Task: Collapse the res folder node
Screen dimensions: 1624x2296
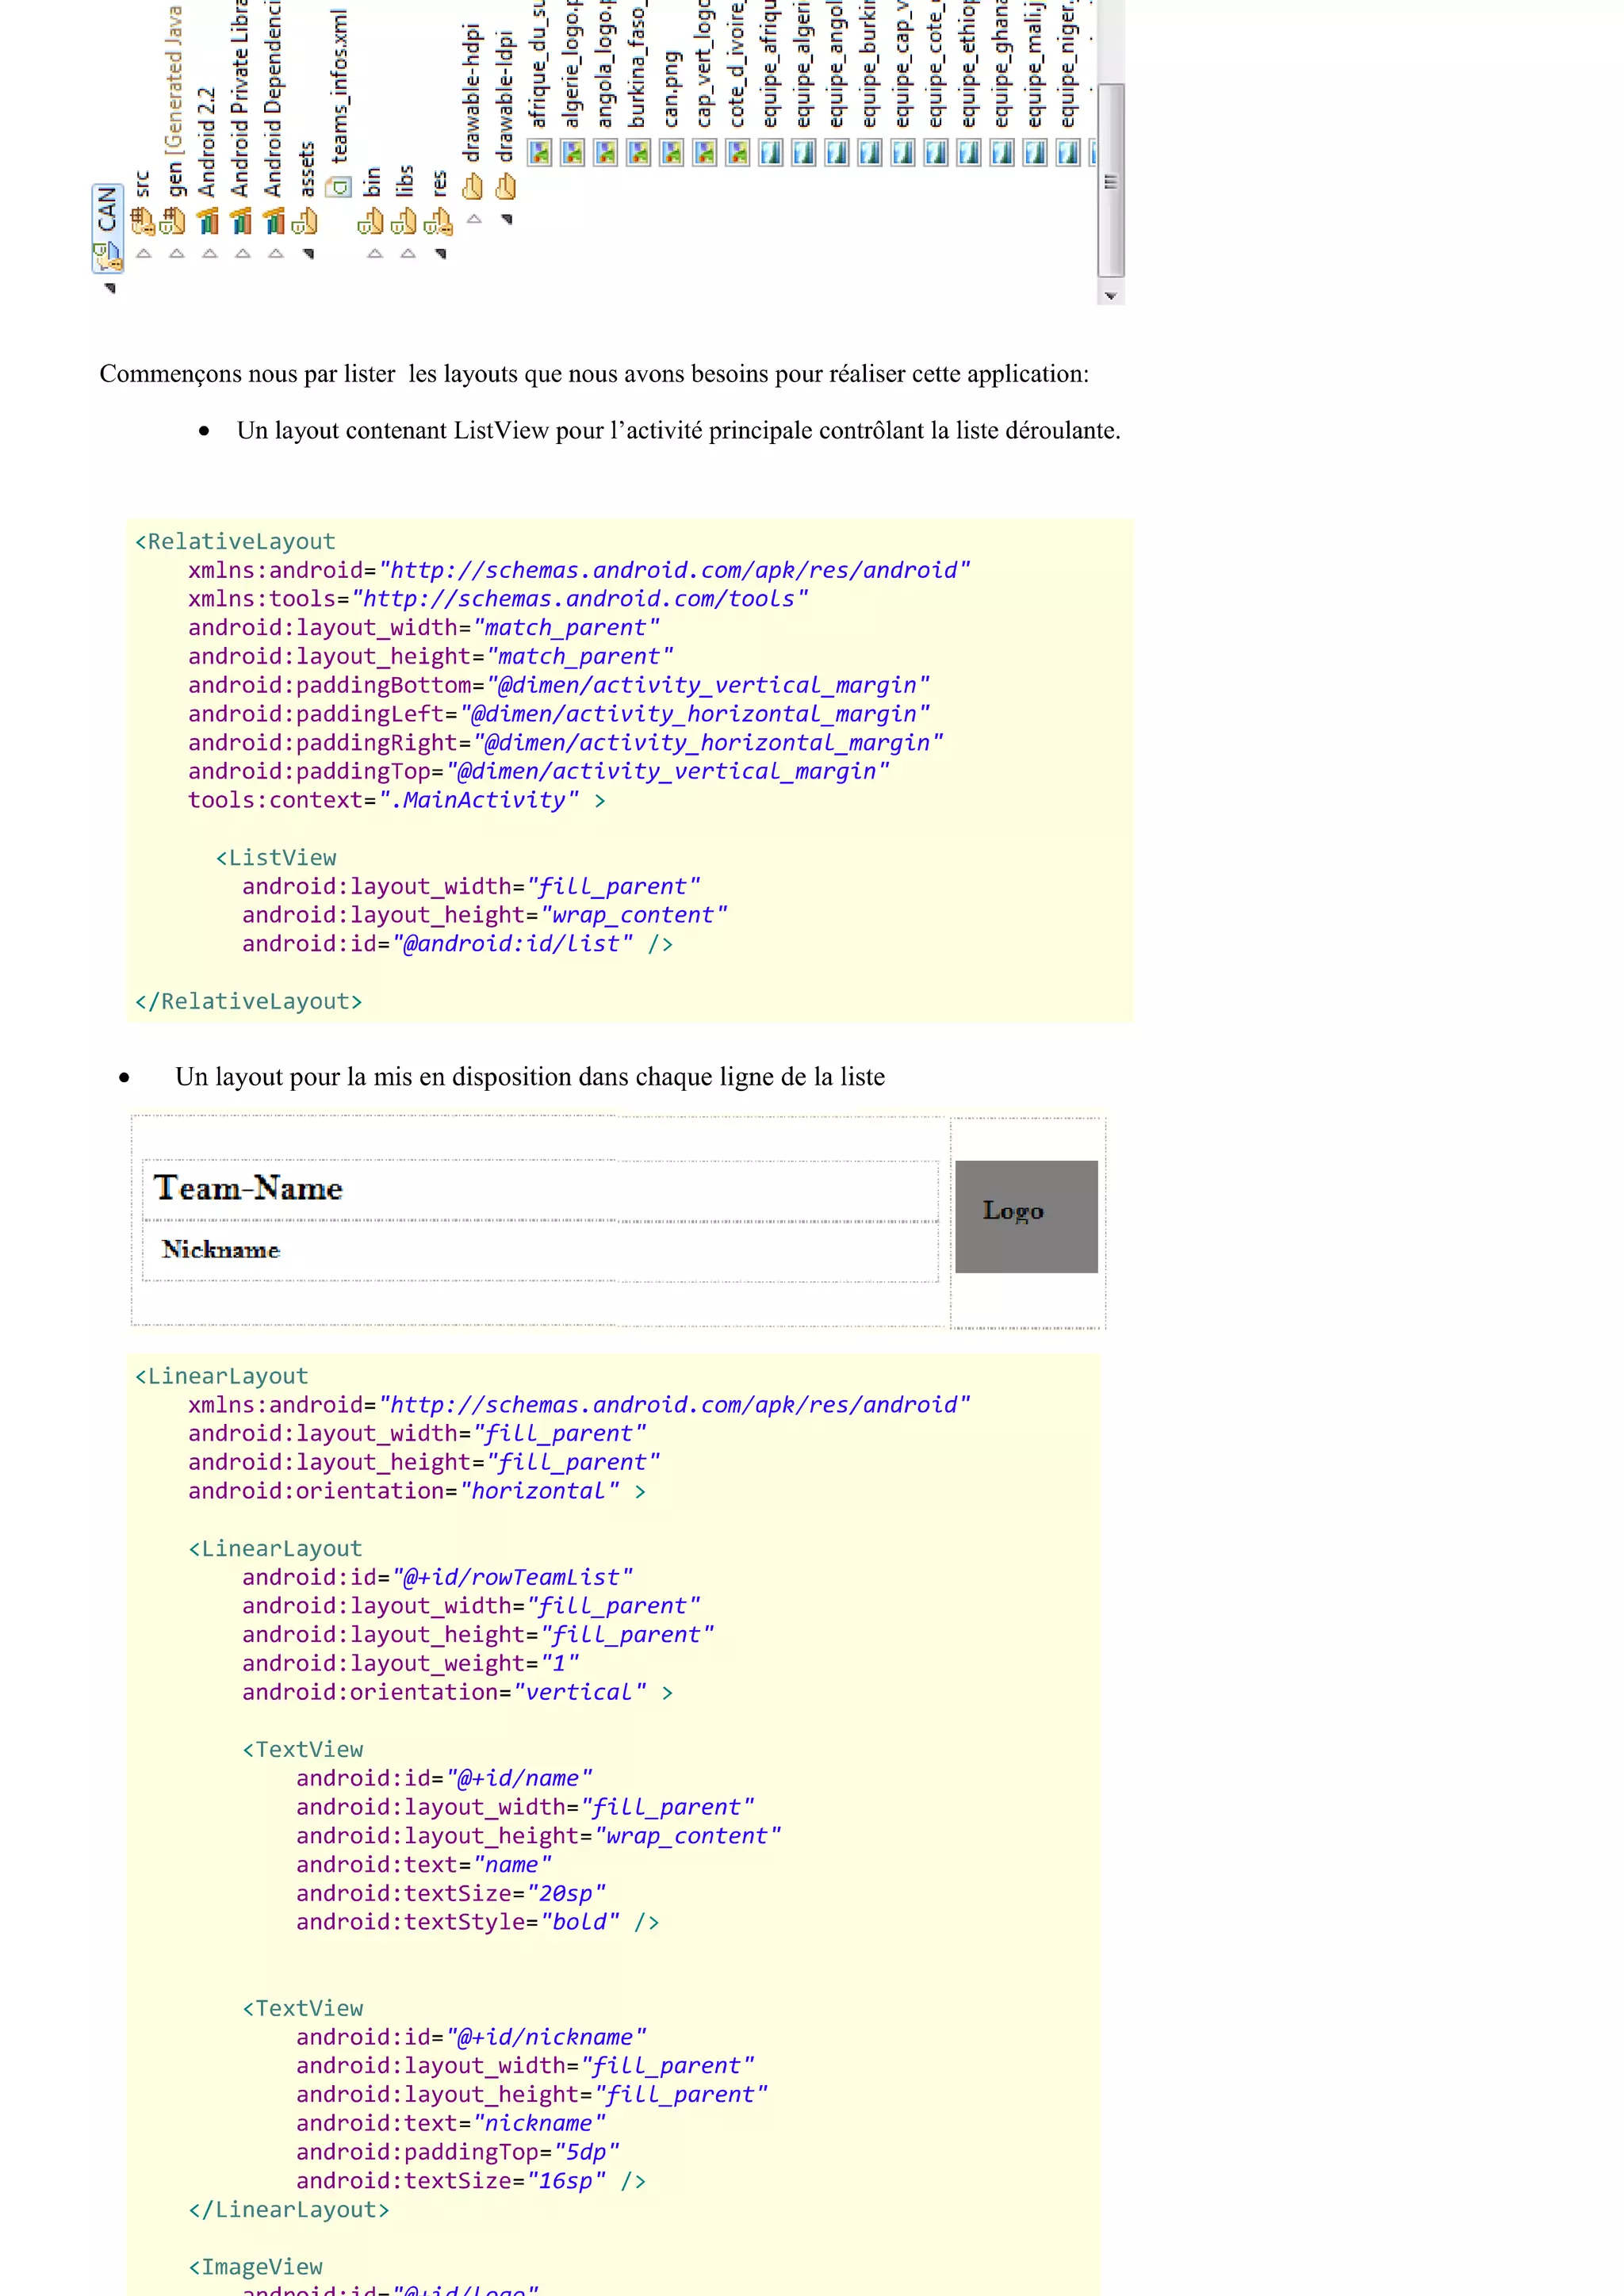Action: pos(440,254)
